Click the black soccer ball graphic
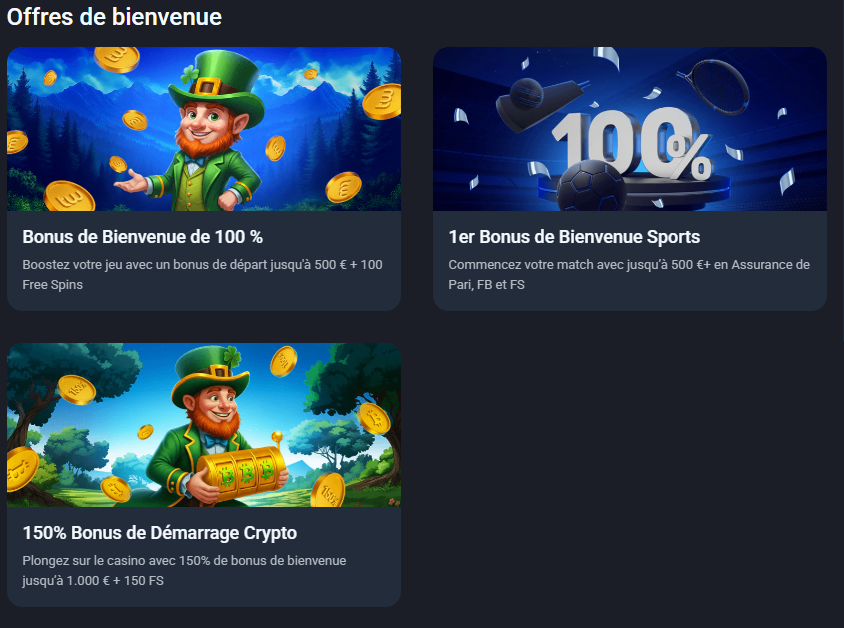Screen dimensions: 844x628 (591, 186)
